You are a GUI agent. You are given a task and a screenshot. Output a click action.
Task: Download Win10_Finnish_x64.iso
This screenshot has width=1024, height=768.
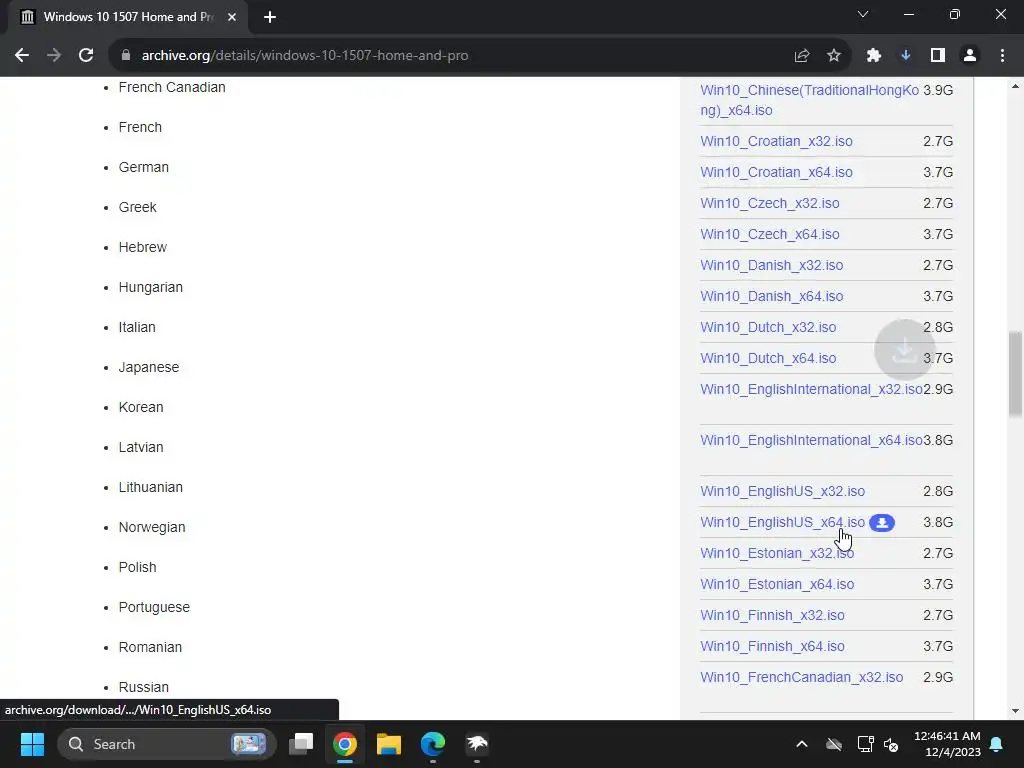pos(773,647)
